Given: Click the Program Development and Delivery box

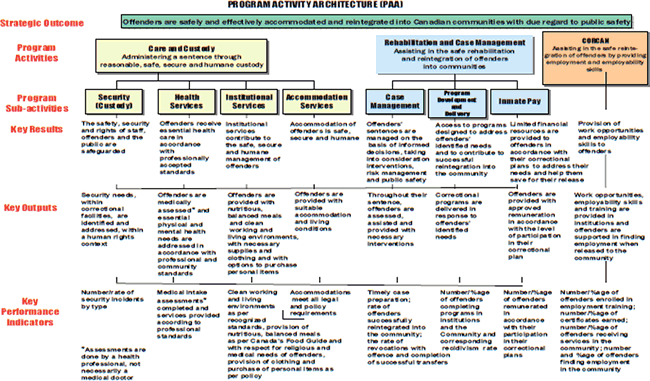Looking at the screenshot, I should tap(457, 103).
